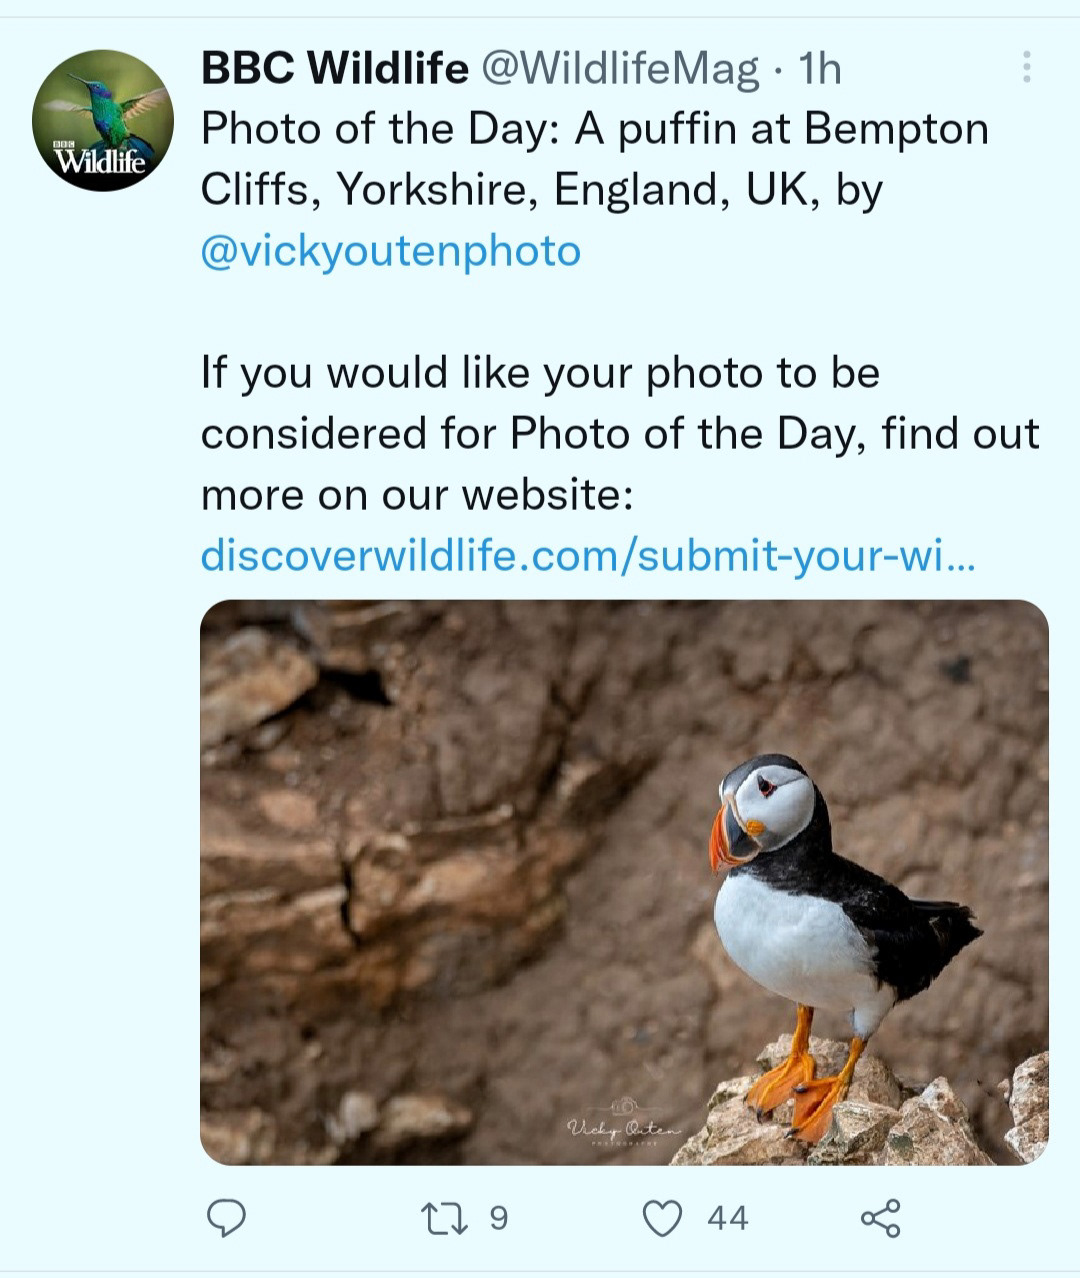The height and width of the screenshot is (1278, 1080).
Task: Click the "more on our website:" text
Action: click(417, 495)
